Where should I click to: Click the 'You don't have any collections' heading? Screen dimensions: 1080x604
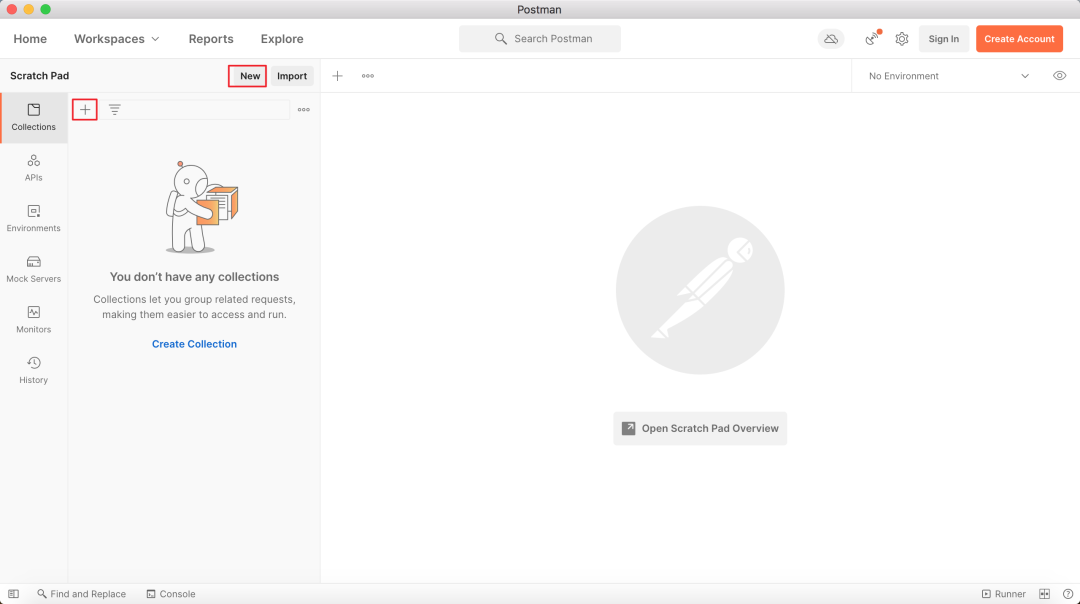pyautogui.click(x=194, y=277)
